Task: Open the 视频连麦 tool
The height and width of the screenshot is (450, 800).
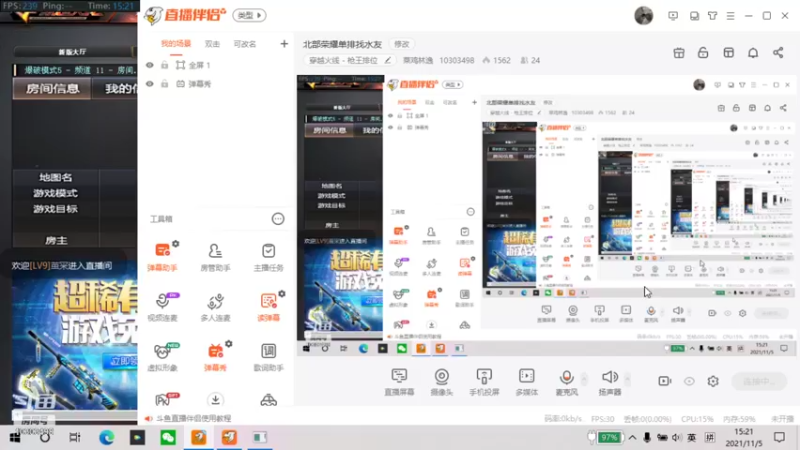Action: [162, 307]
